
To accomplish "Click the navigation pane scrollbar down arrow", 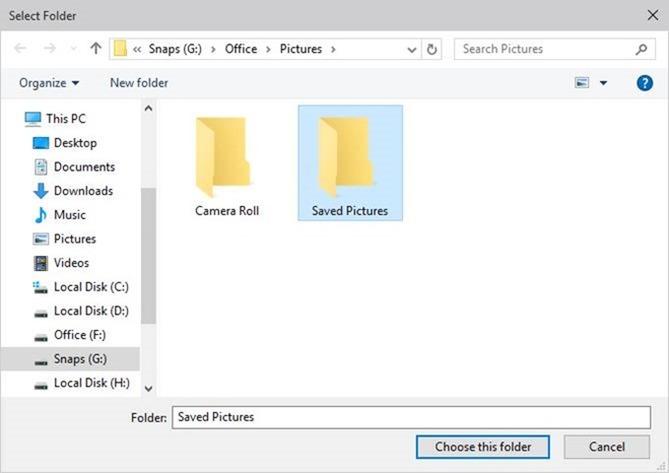I will [149, 388].
